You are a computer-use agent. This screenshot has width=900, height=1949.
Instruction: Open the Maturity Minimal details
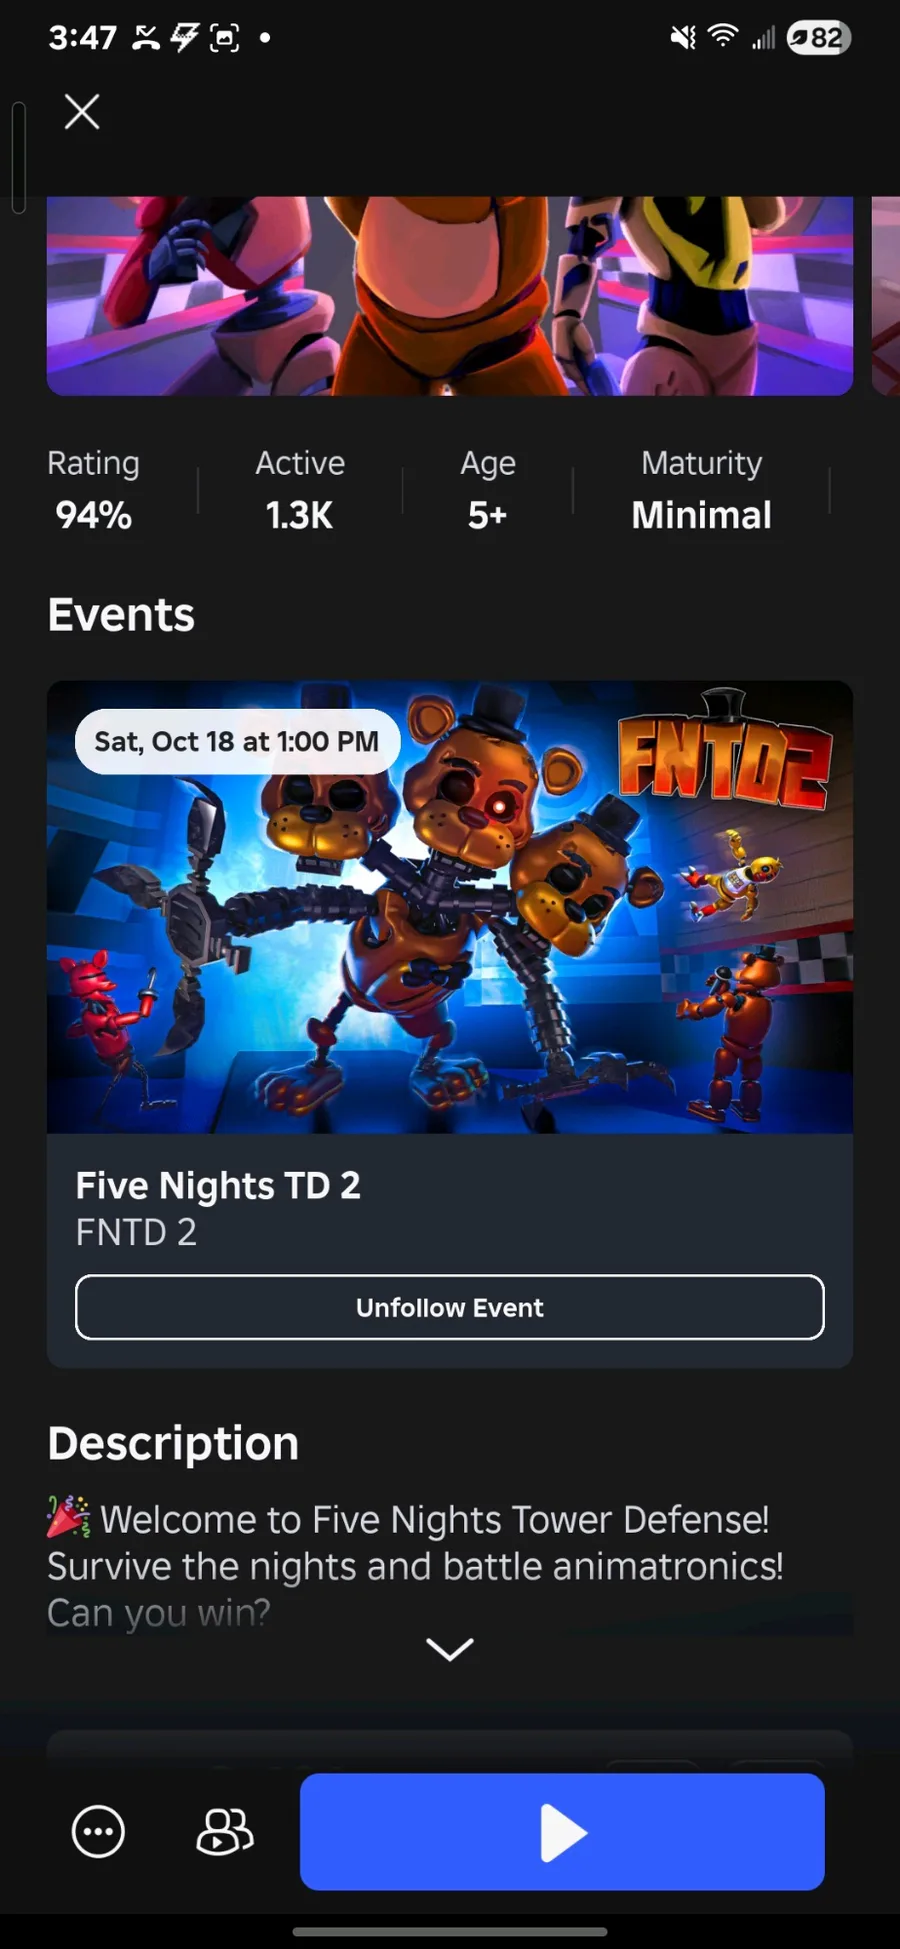coord(701,490)
